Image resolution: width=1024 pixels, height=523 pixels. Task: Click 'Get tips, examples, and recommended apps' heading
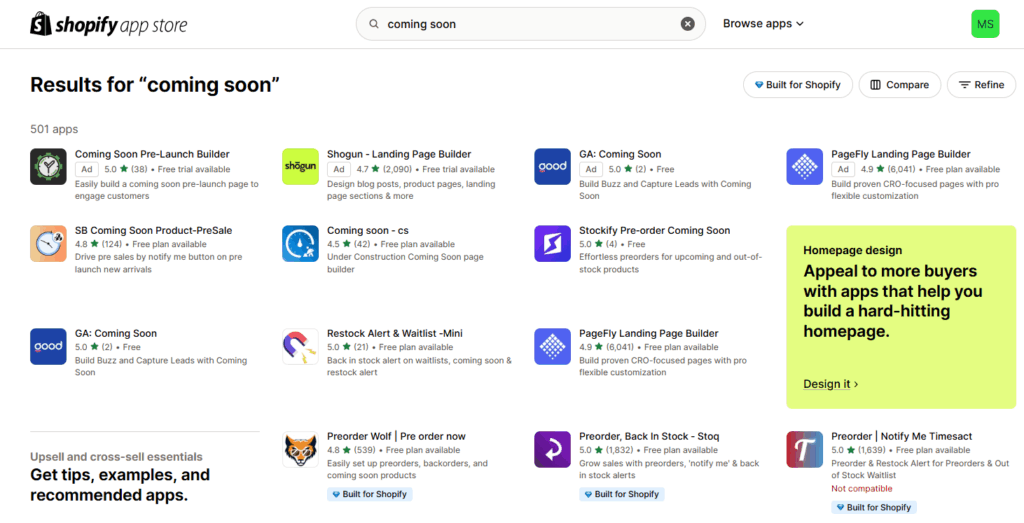coord(120,484)
